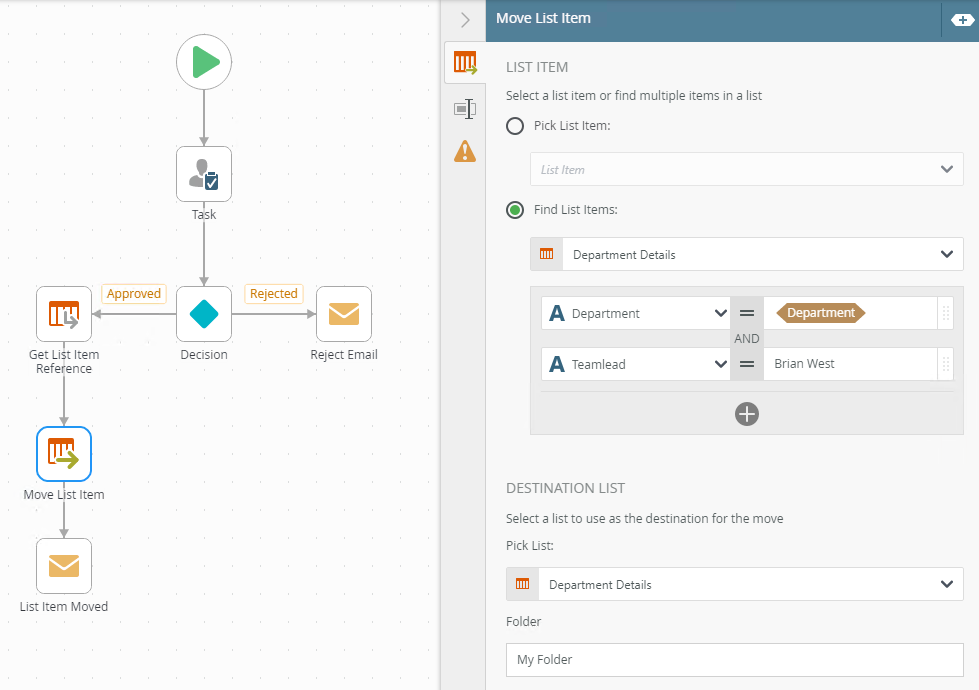Open the properties tab with cursor icon

point(465,108)
